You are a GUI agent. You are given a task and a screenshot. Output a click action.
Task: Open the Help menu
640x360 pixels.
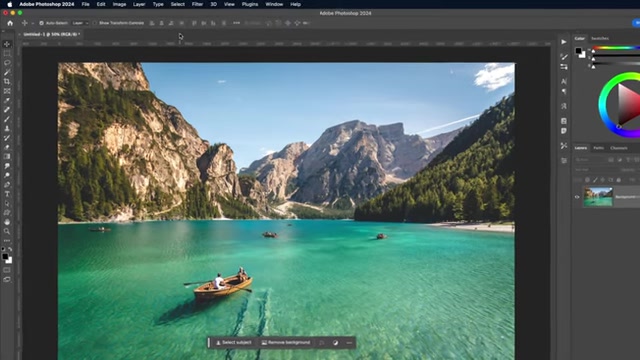(296, 4)
